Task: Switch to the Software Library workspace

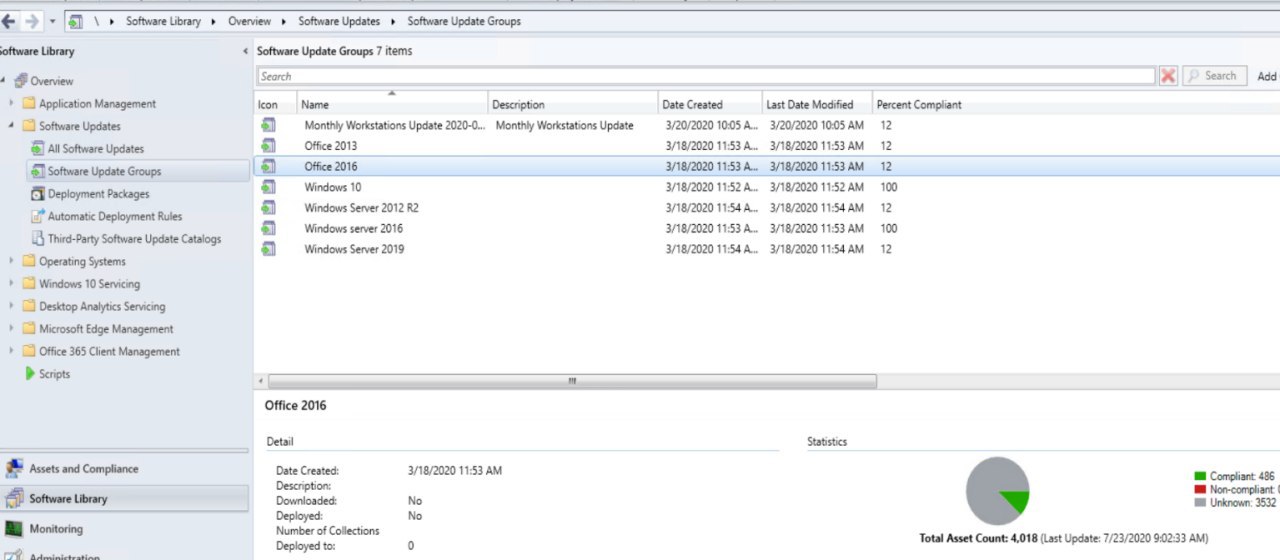Action: pyautogui.click(x=124, y=498)
